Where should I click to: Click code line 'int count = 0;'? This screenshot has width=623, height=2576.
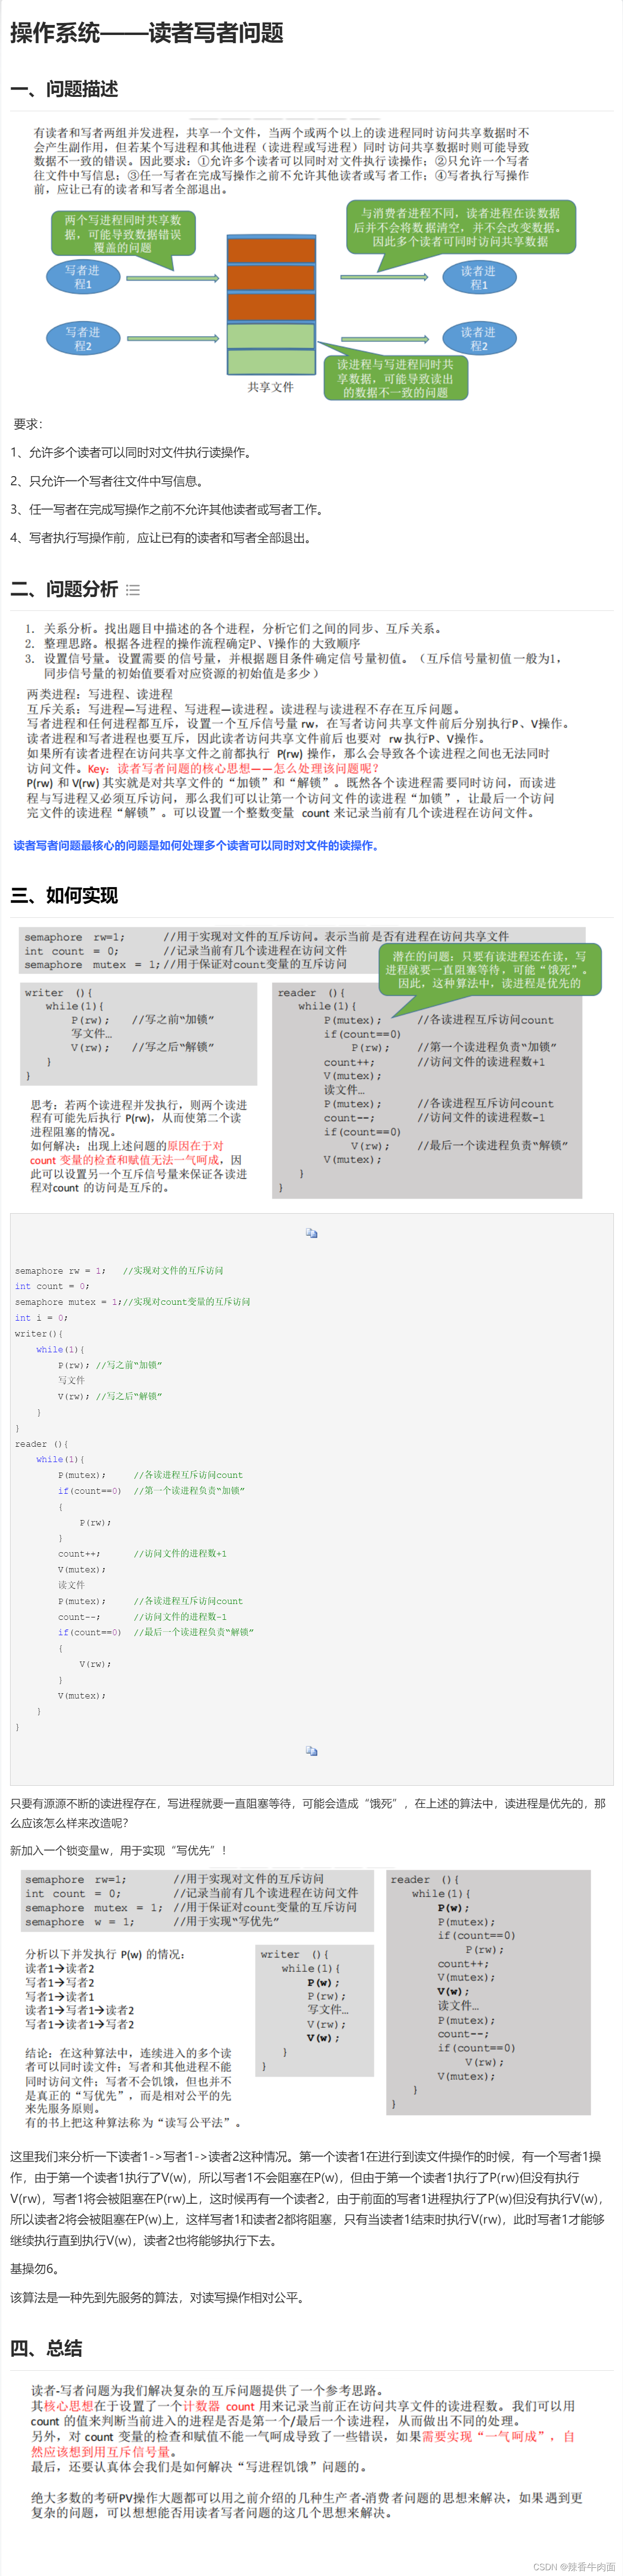pos(52,1286)
